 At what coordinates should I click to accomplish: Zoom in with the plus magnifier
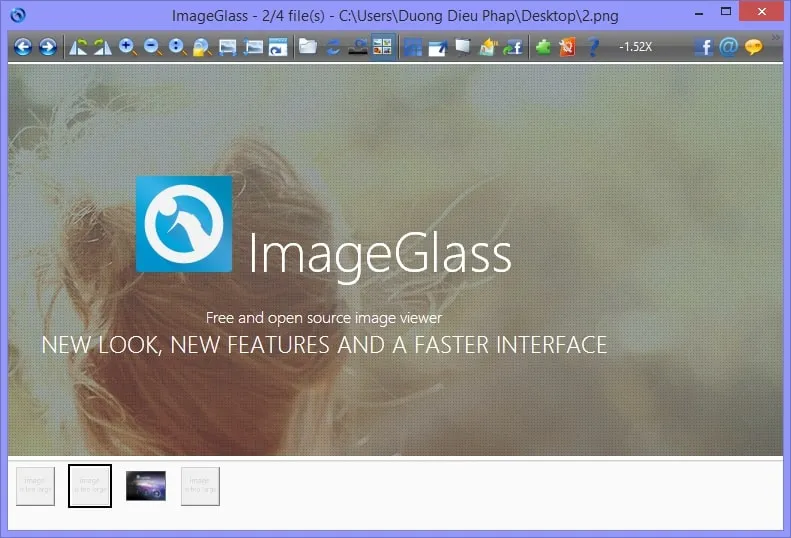click(128, 47)
